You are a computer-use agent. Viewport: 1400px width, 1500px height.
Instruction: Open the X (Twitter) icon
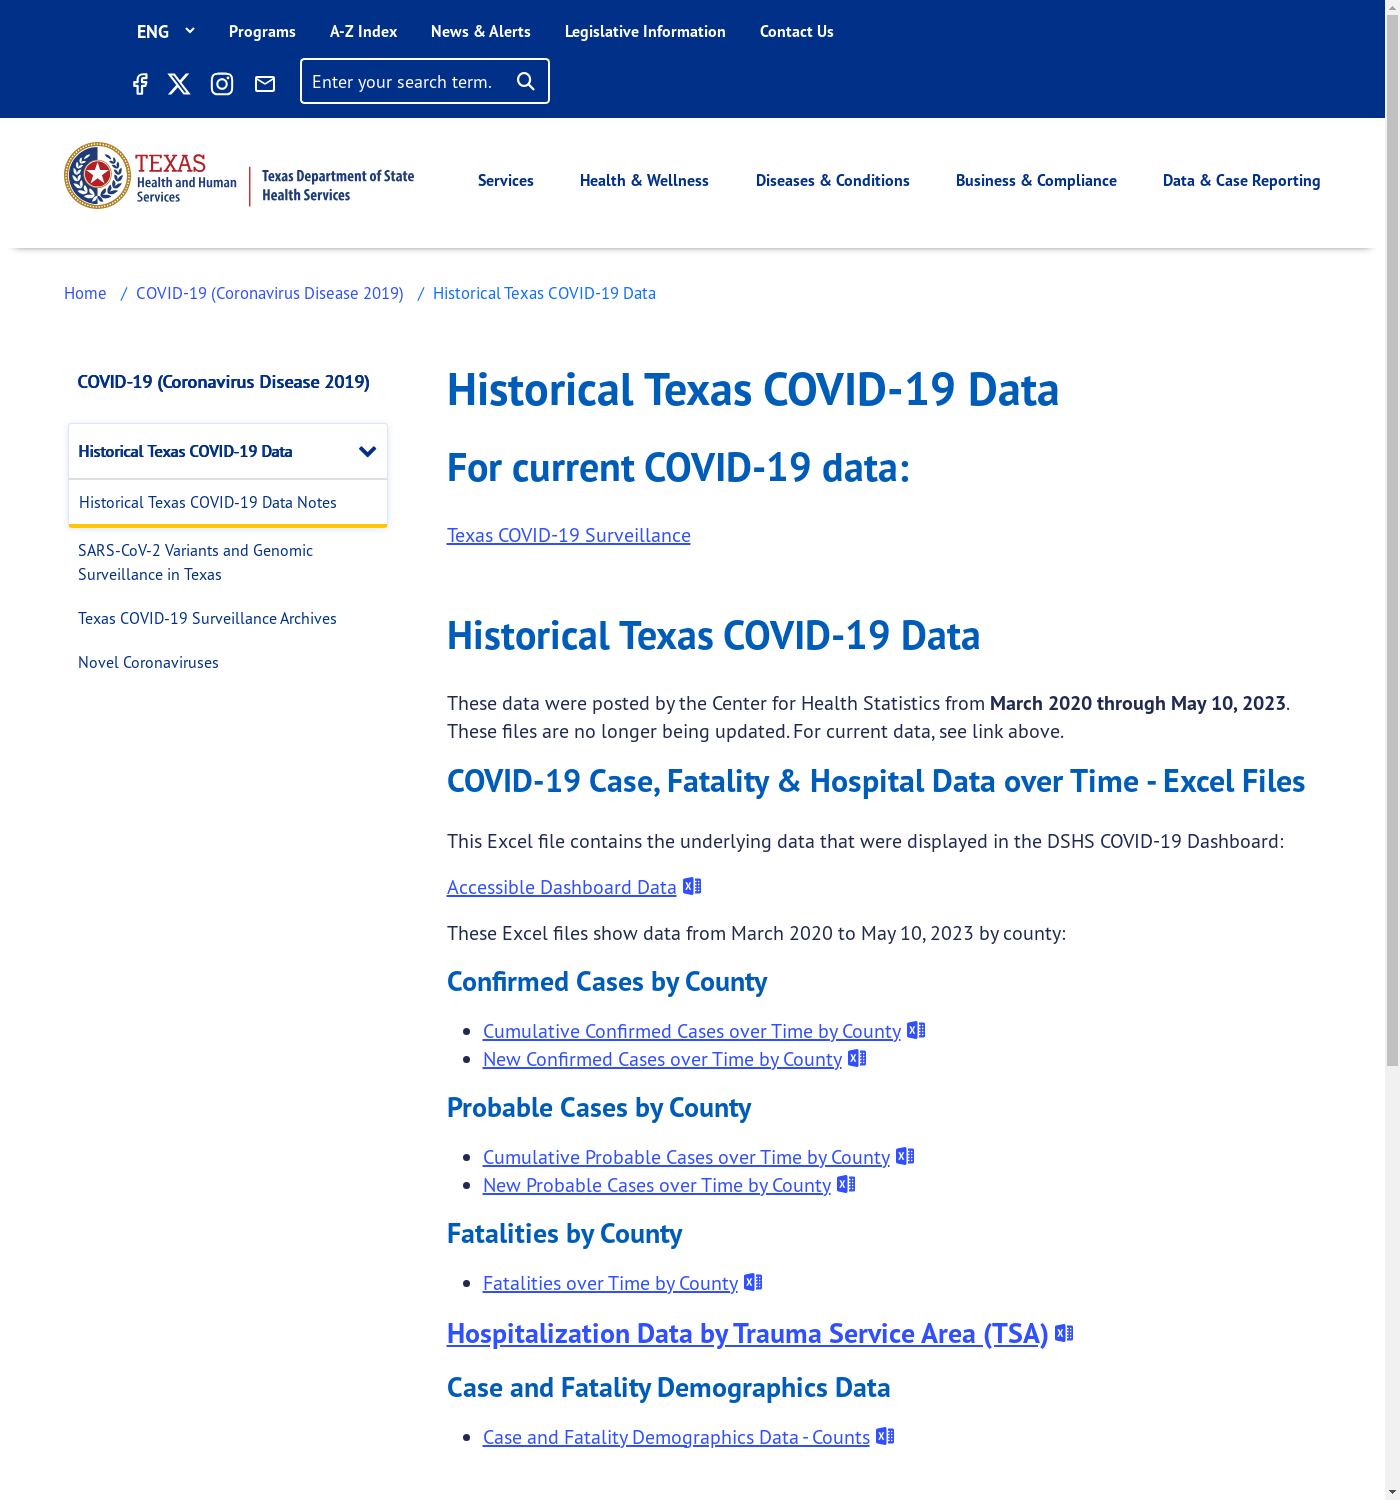pos(179,84)
